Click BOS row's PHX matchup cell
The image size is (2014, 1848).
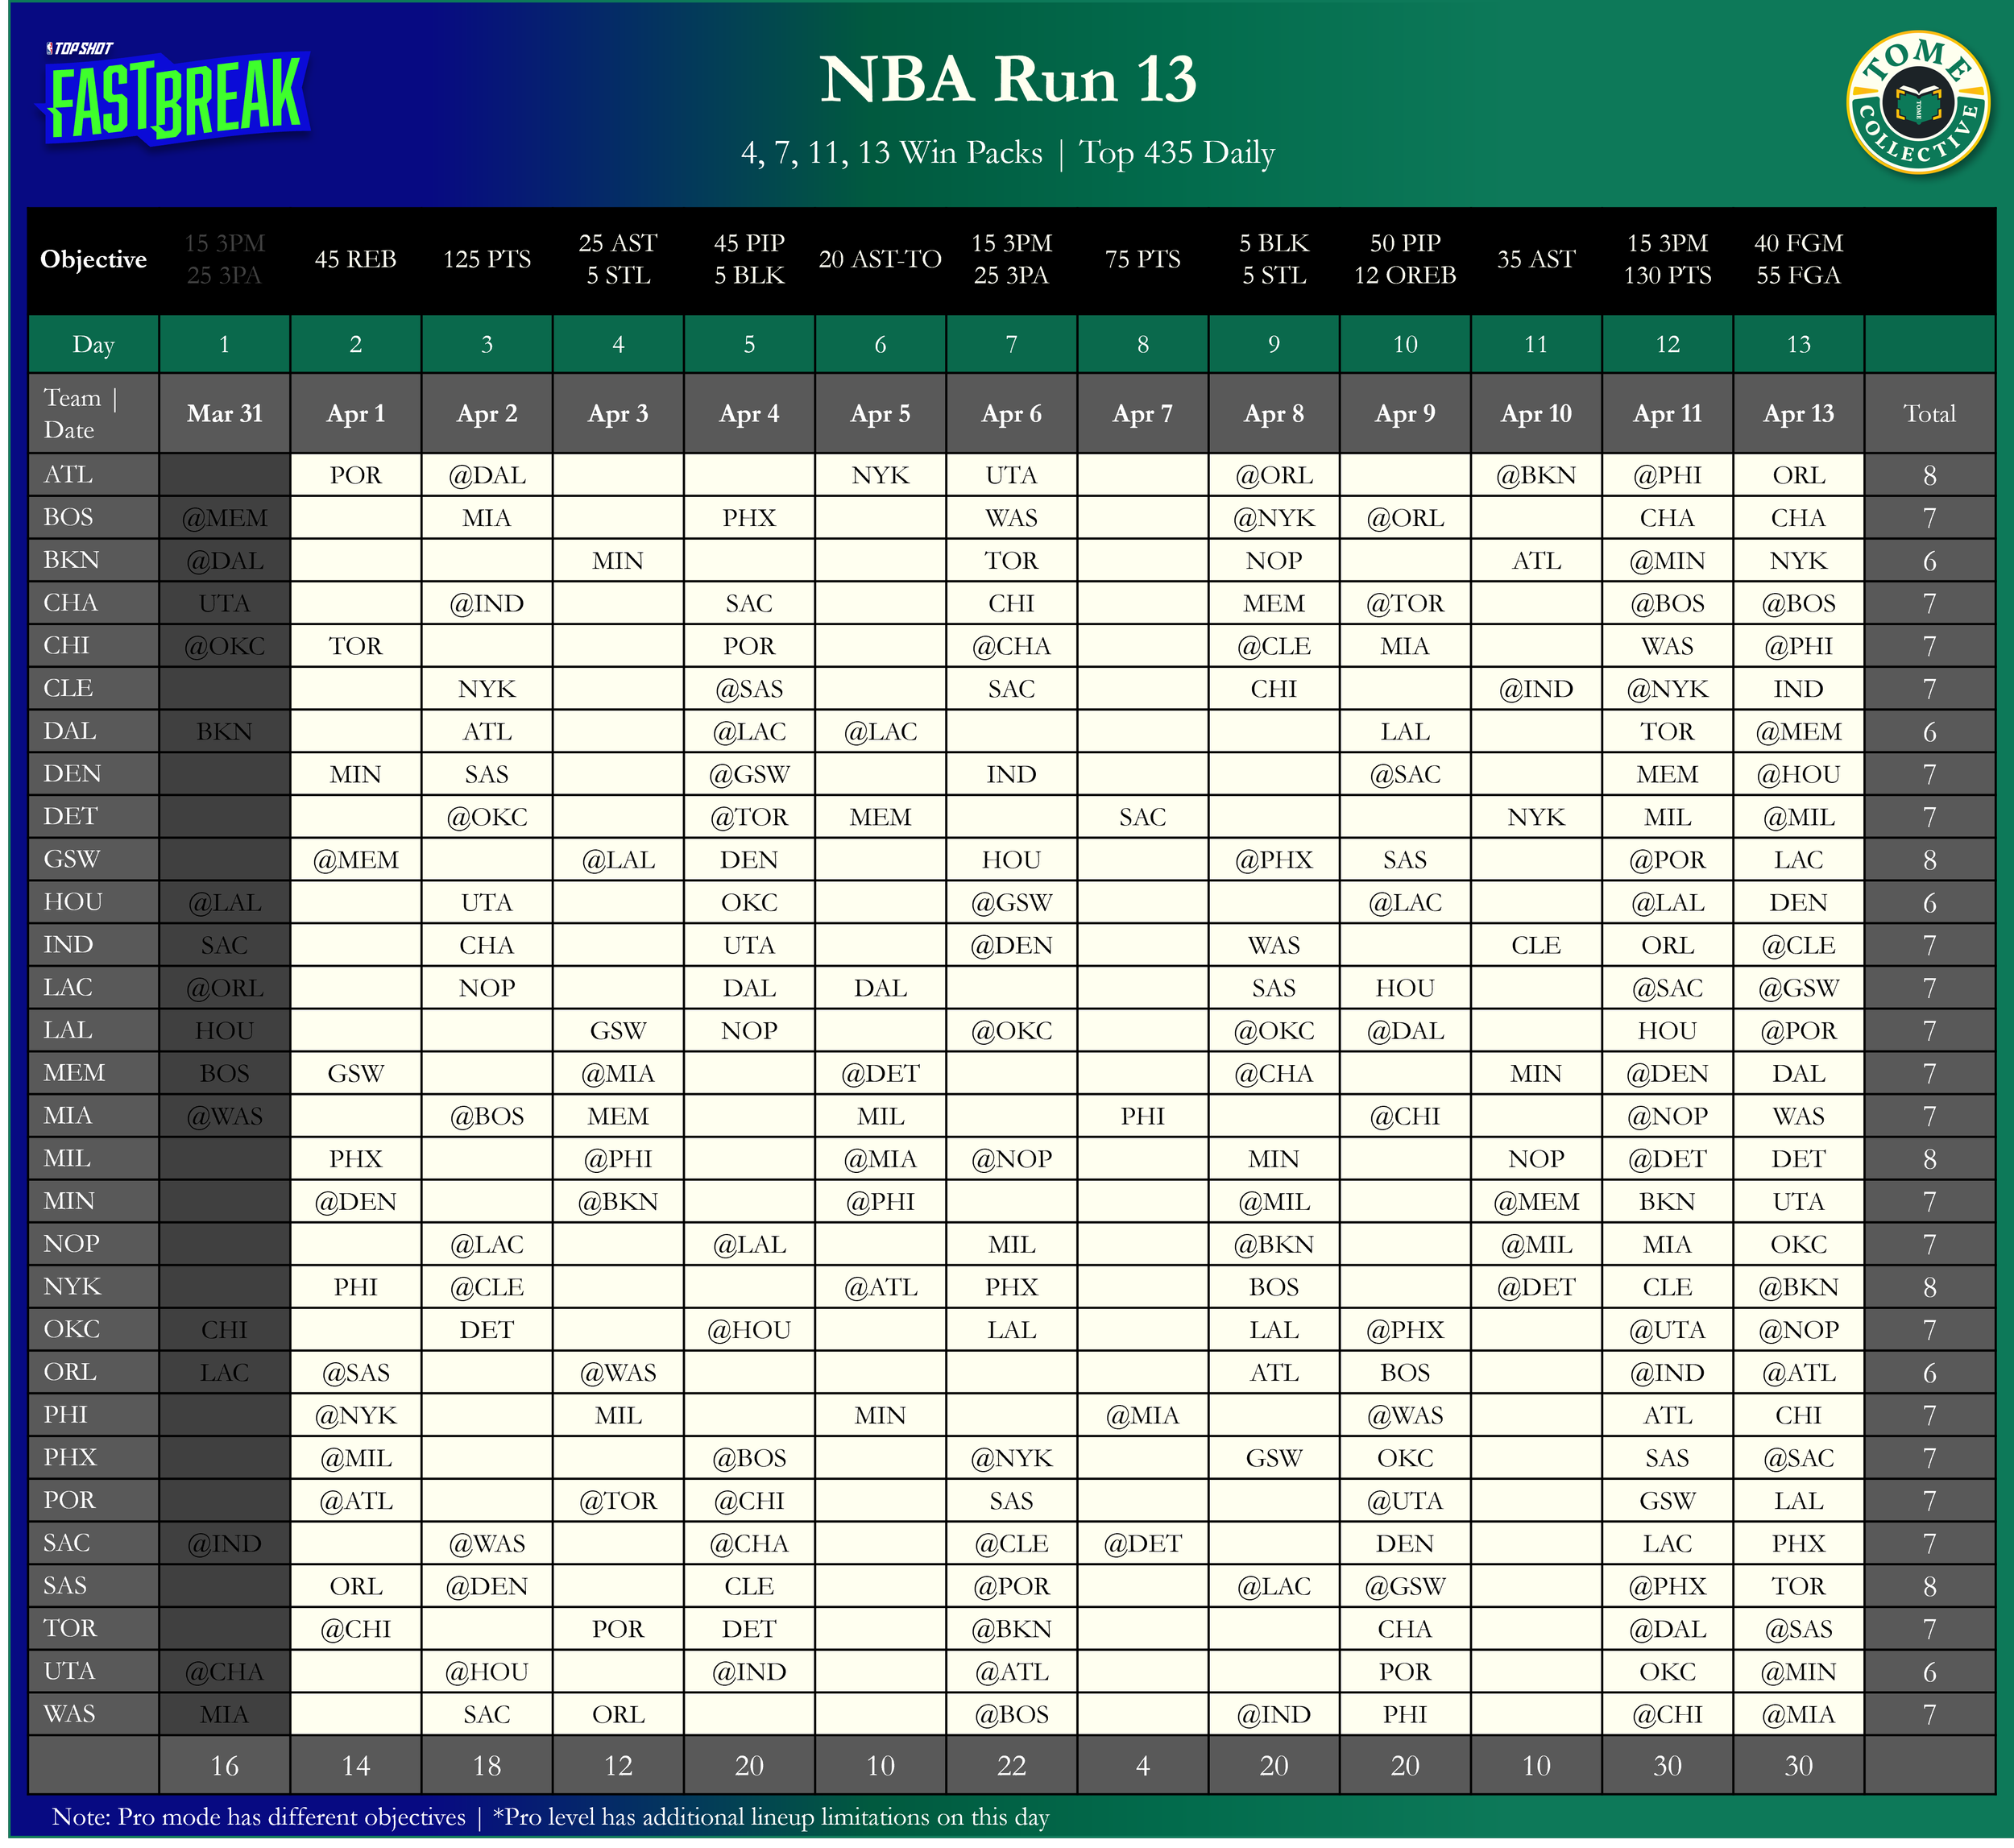tap(749, 518)
